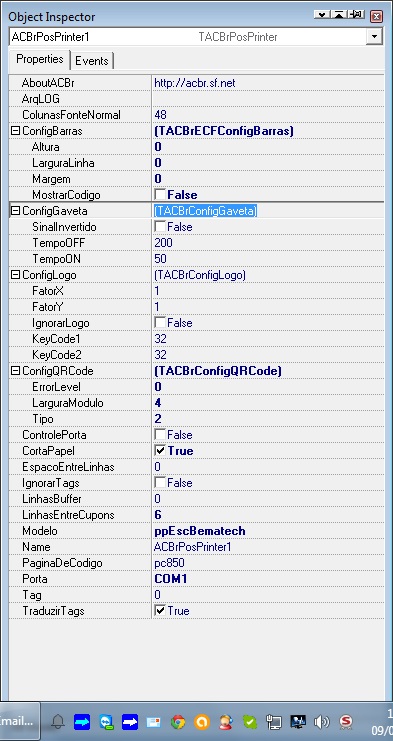Uncheck the CortaPapel checkbox
This screenshot has width=393, height=741.
[x=160, y=450]
